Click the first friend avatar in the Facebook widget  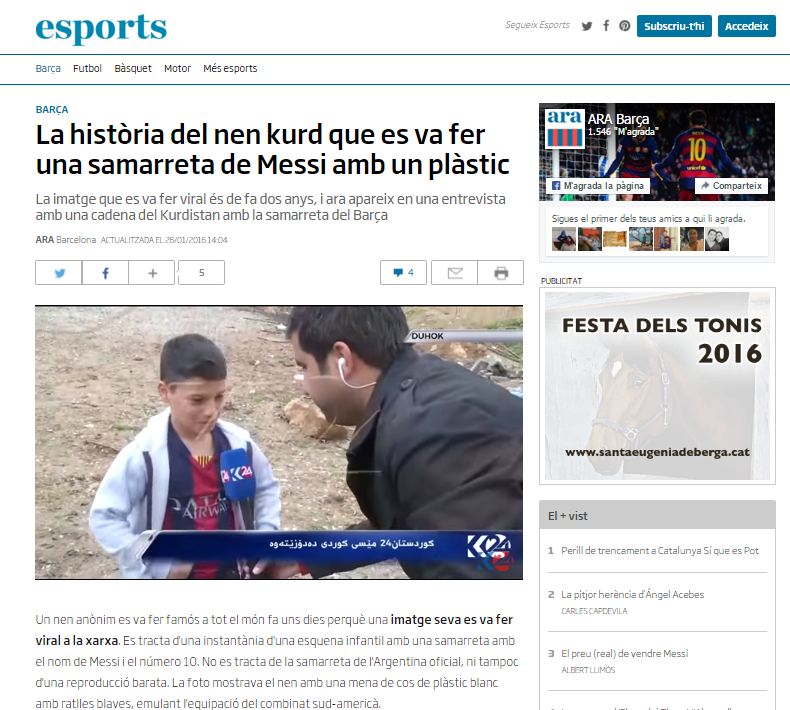564,239
